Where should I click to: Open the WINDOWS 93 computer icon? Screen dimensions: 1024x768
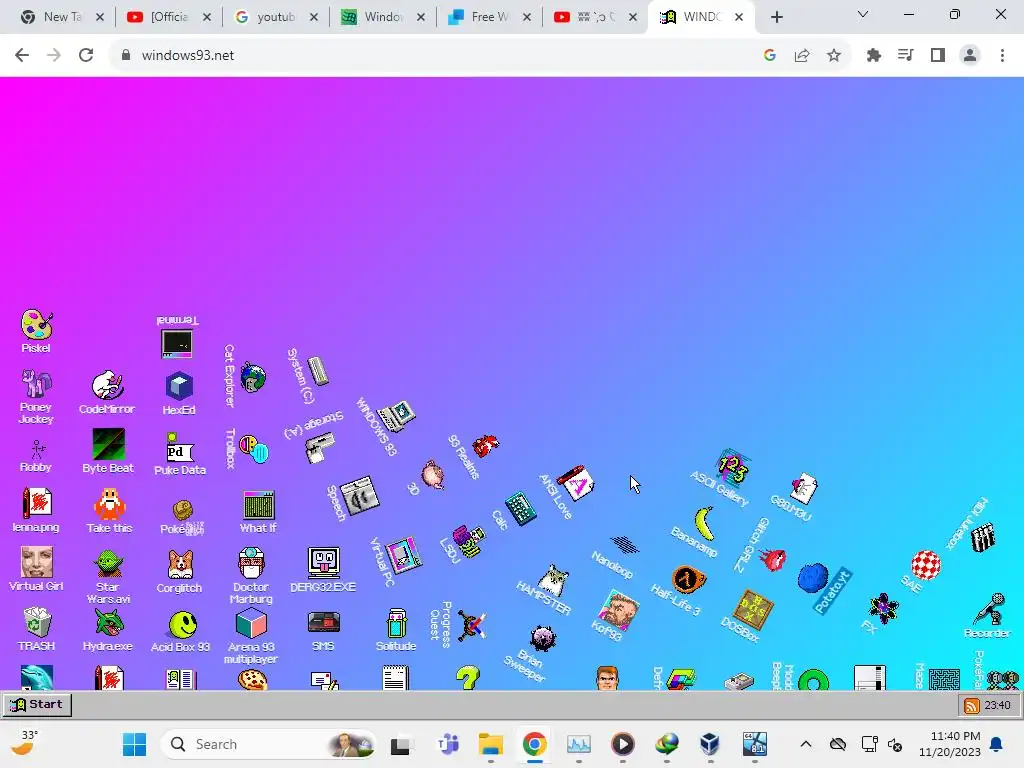(397, 415)
